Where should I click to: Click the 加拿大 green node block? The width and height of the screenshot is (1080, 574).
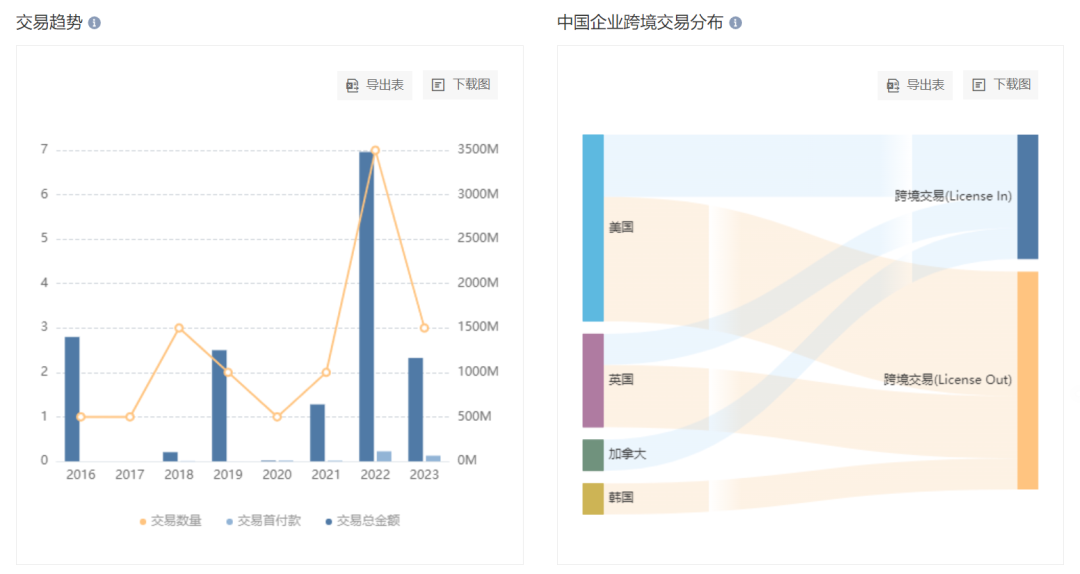pos(593,454)
